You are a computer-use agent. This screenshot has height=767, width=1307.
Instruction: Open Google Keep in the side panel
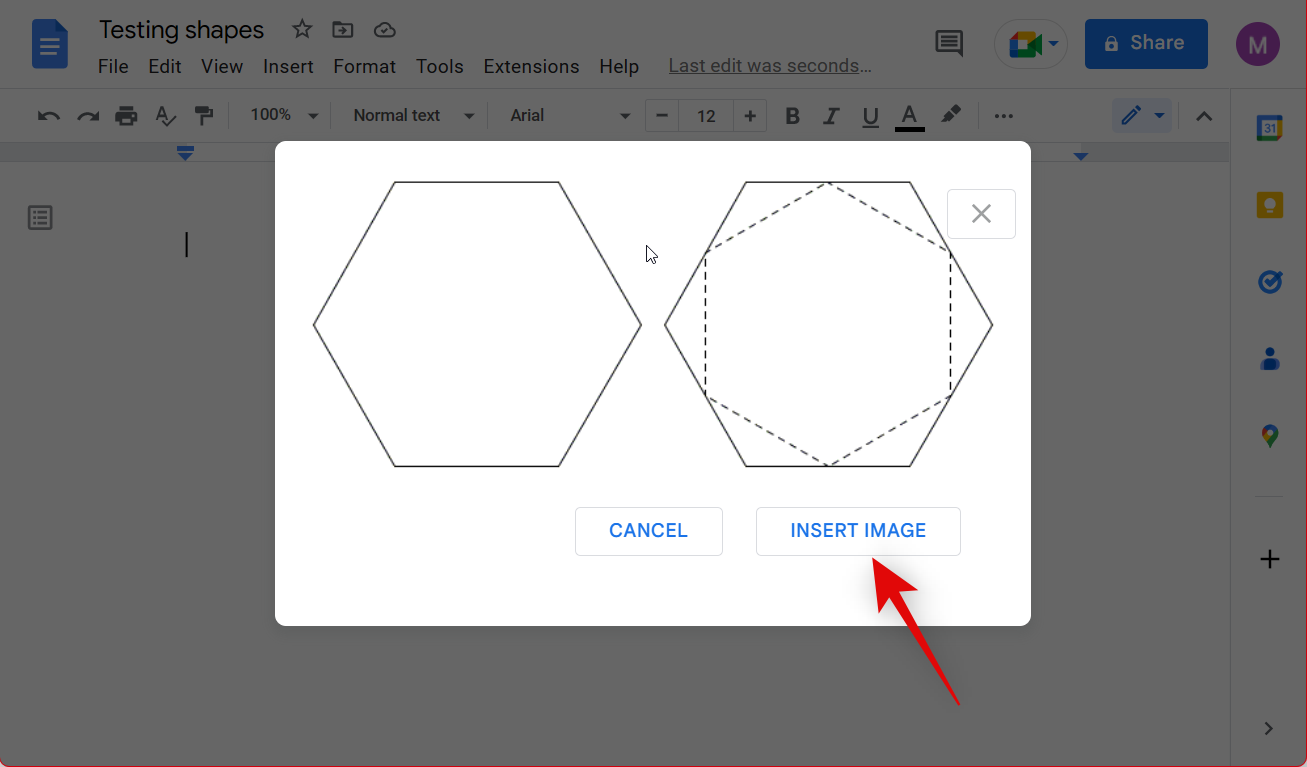(1269, 205)
